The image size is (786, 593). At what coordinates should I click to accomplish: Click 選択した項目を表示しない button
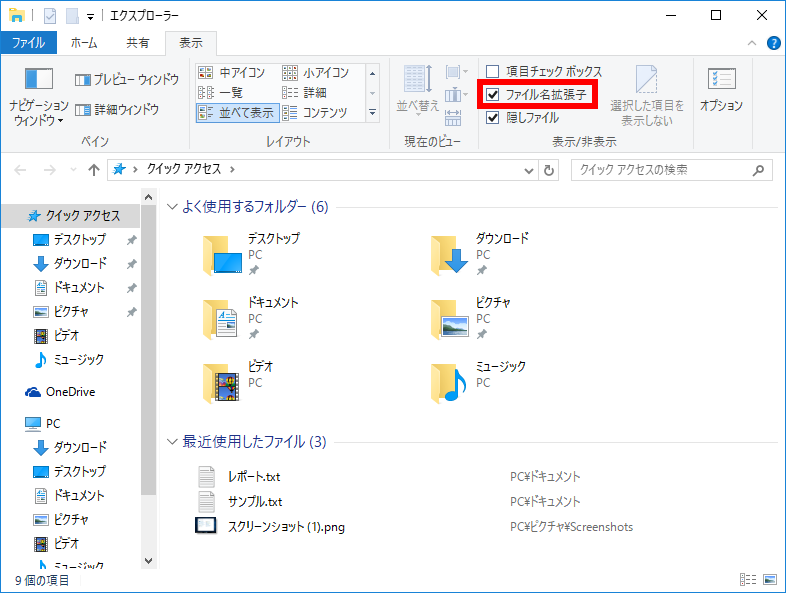(647, 95)
